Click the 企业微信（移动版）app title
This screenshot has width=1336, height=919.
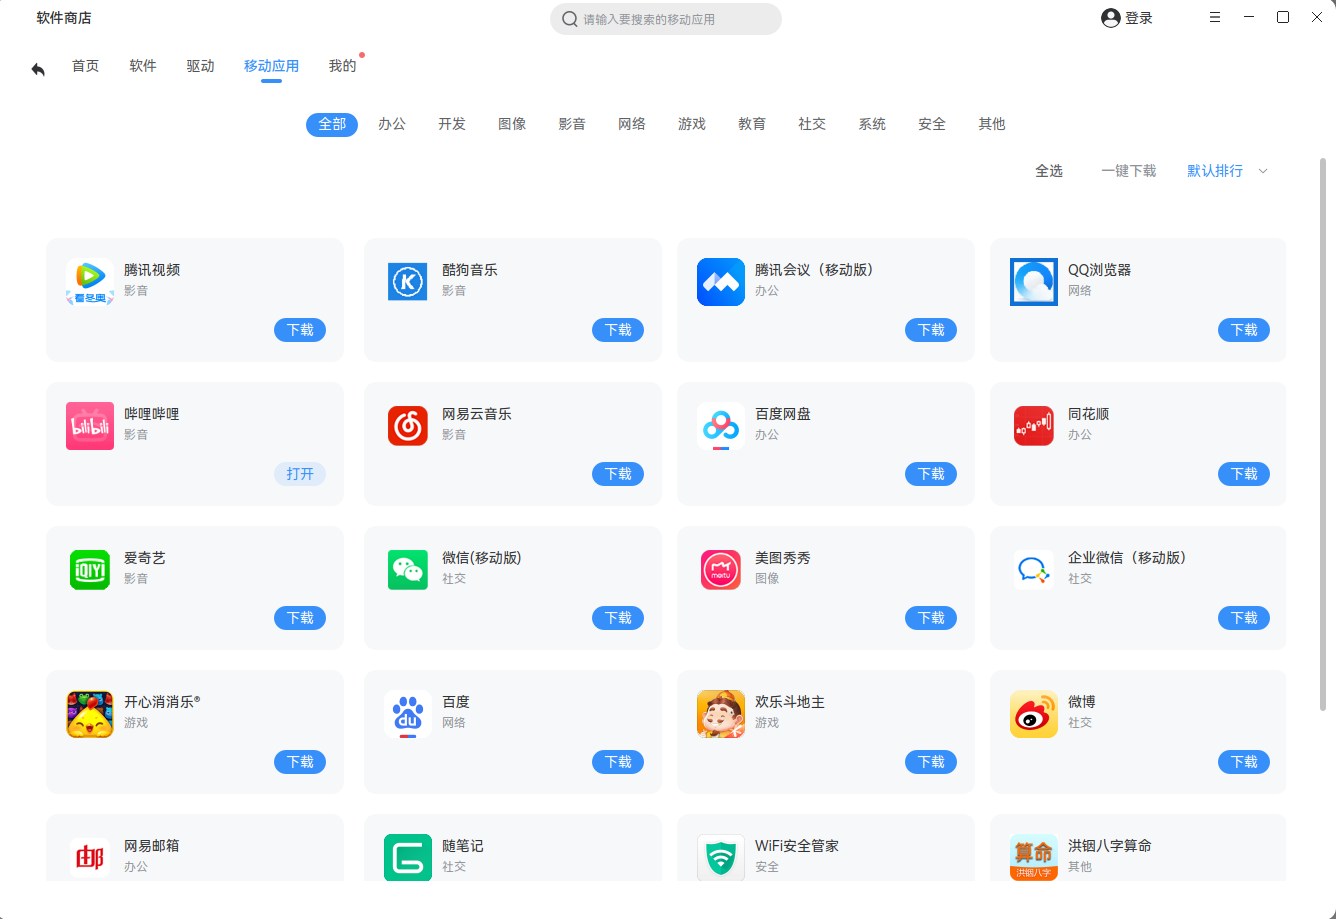1127,558
